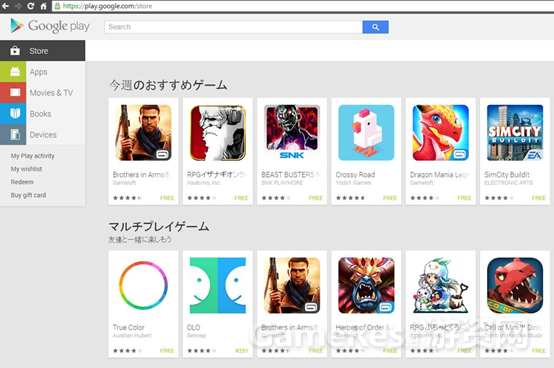This screenshot has width=554, height=368.
Task: Click the star rating on Crossy Road
Action: (350, 198)
